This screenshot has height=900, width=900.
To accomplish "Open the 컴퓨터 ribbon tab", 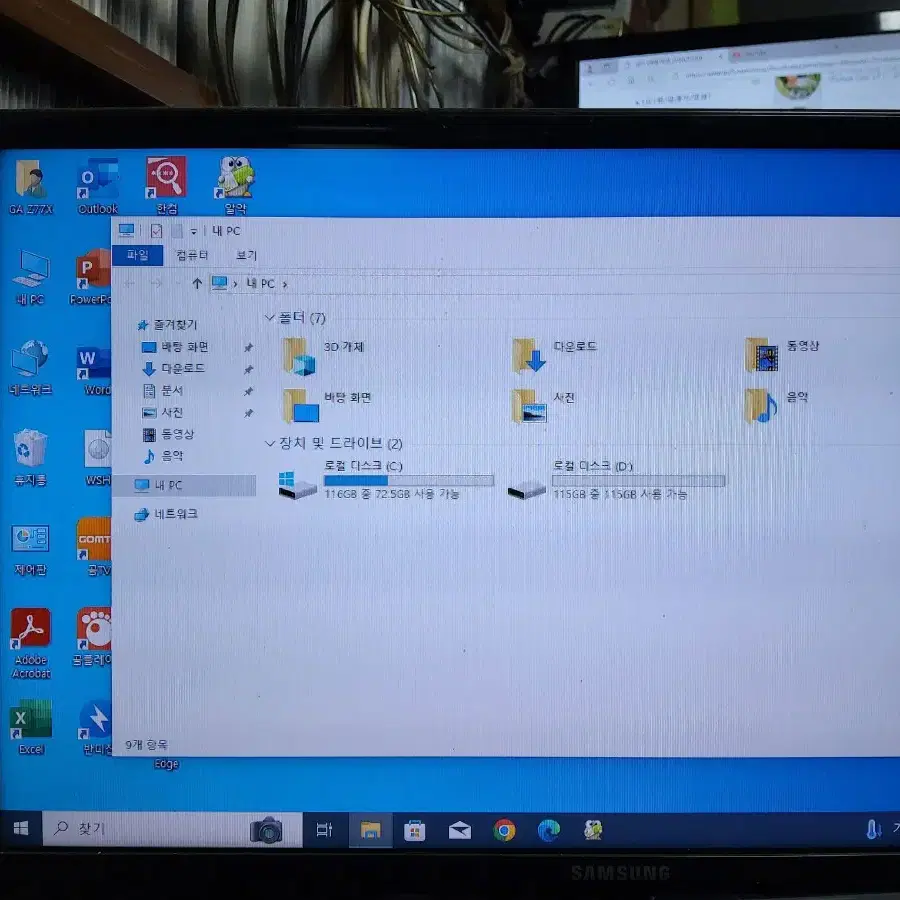I will click(192, 255).
